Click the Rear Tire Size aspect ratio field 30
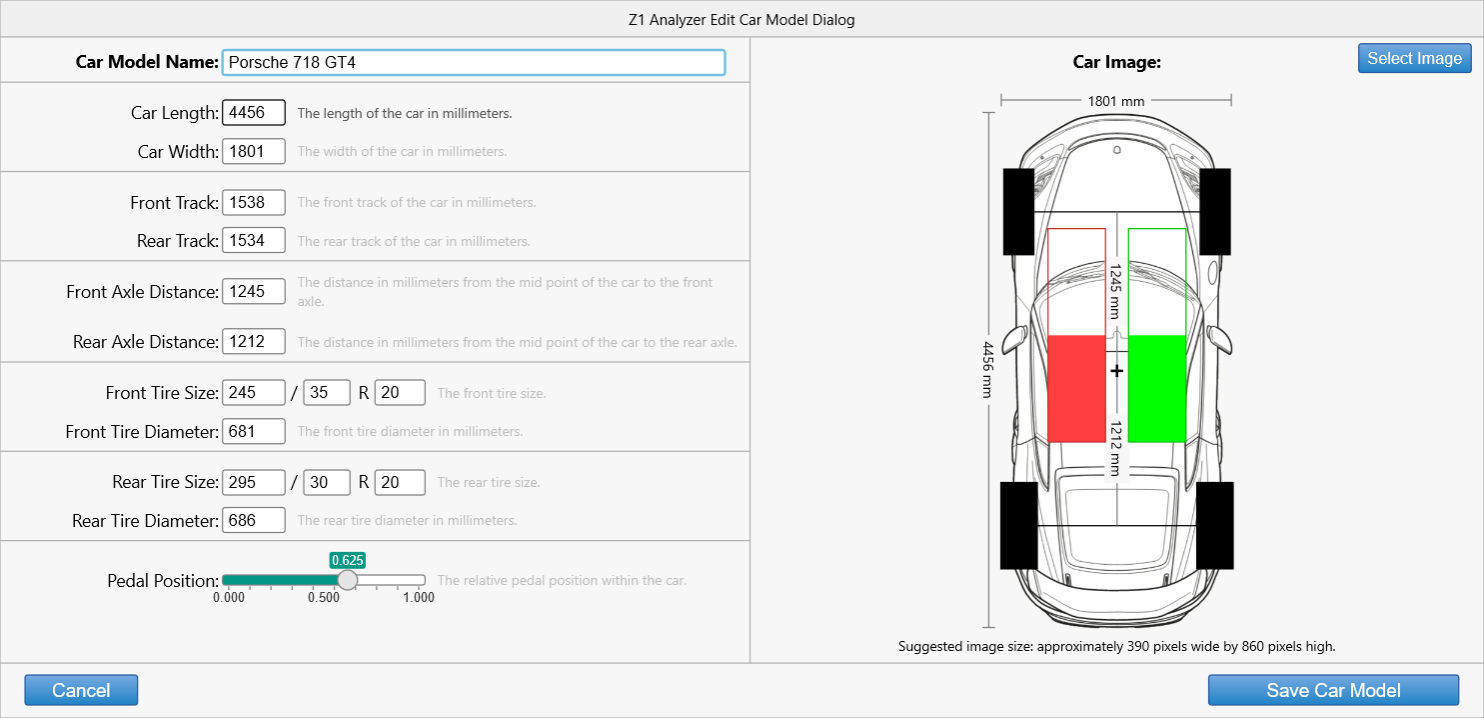 (327, 483)
